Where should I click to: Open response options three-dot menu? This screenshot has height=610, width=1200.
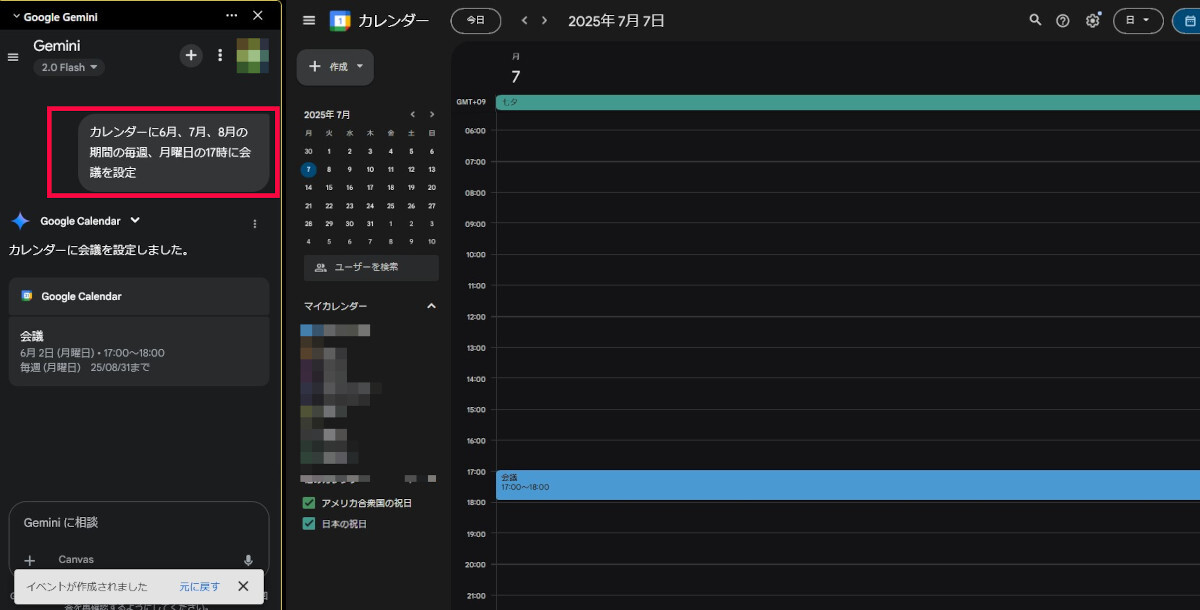point(254,223)
